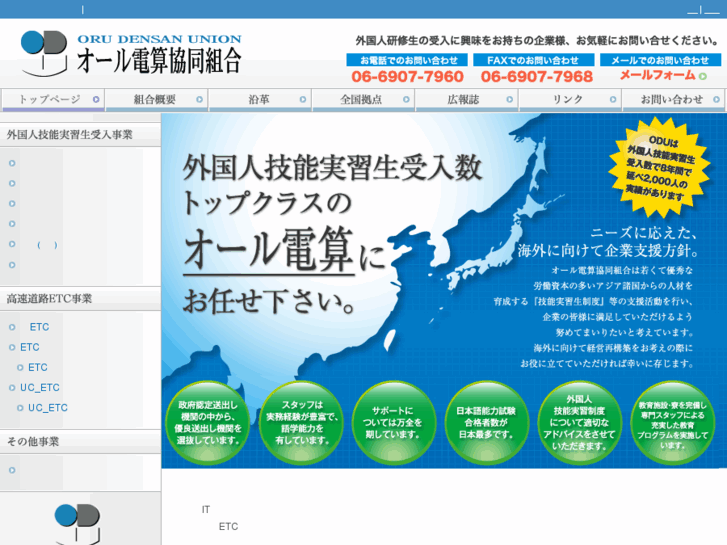The height and width of the screenshot is (545, 727).
Task: Click the green 外国人技能実習制度 circle
Action: pyautogui.click(x=580, y=423)
